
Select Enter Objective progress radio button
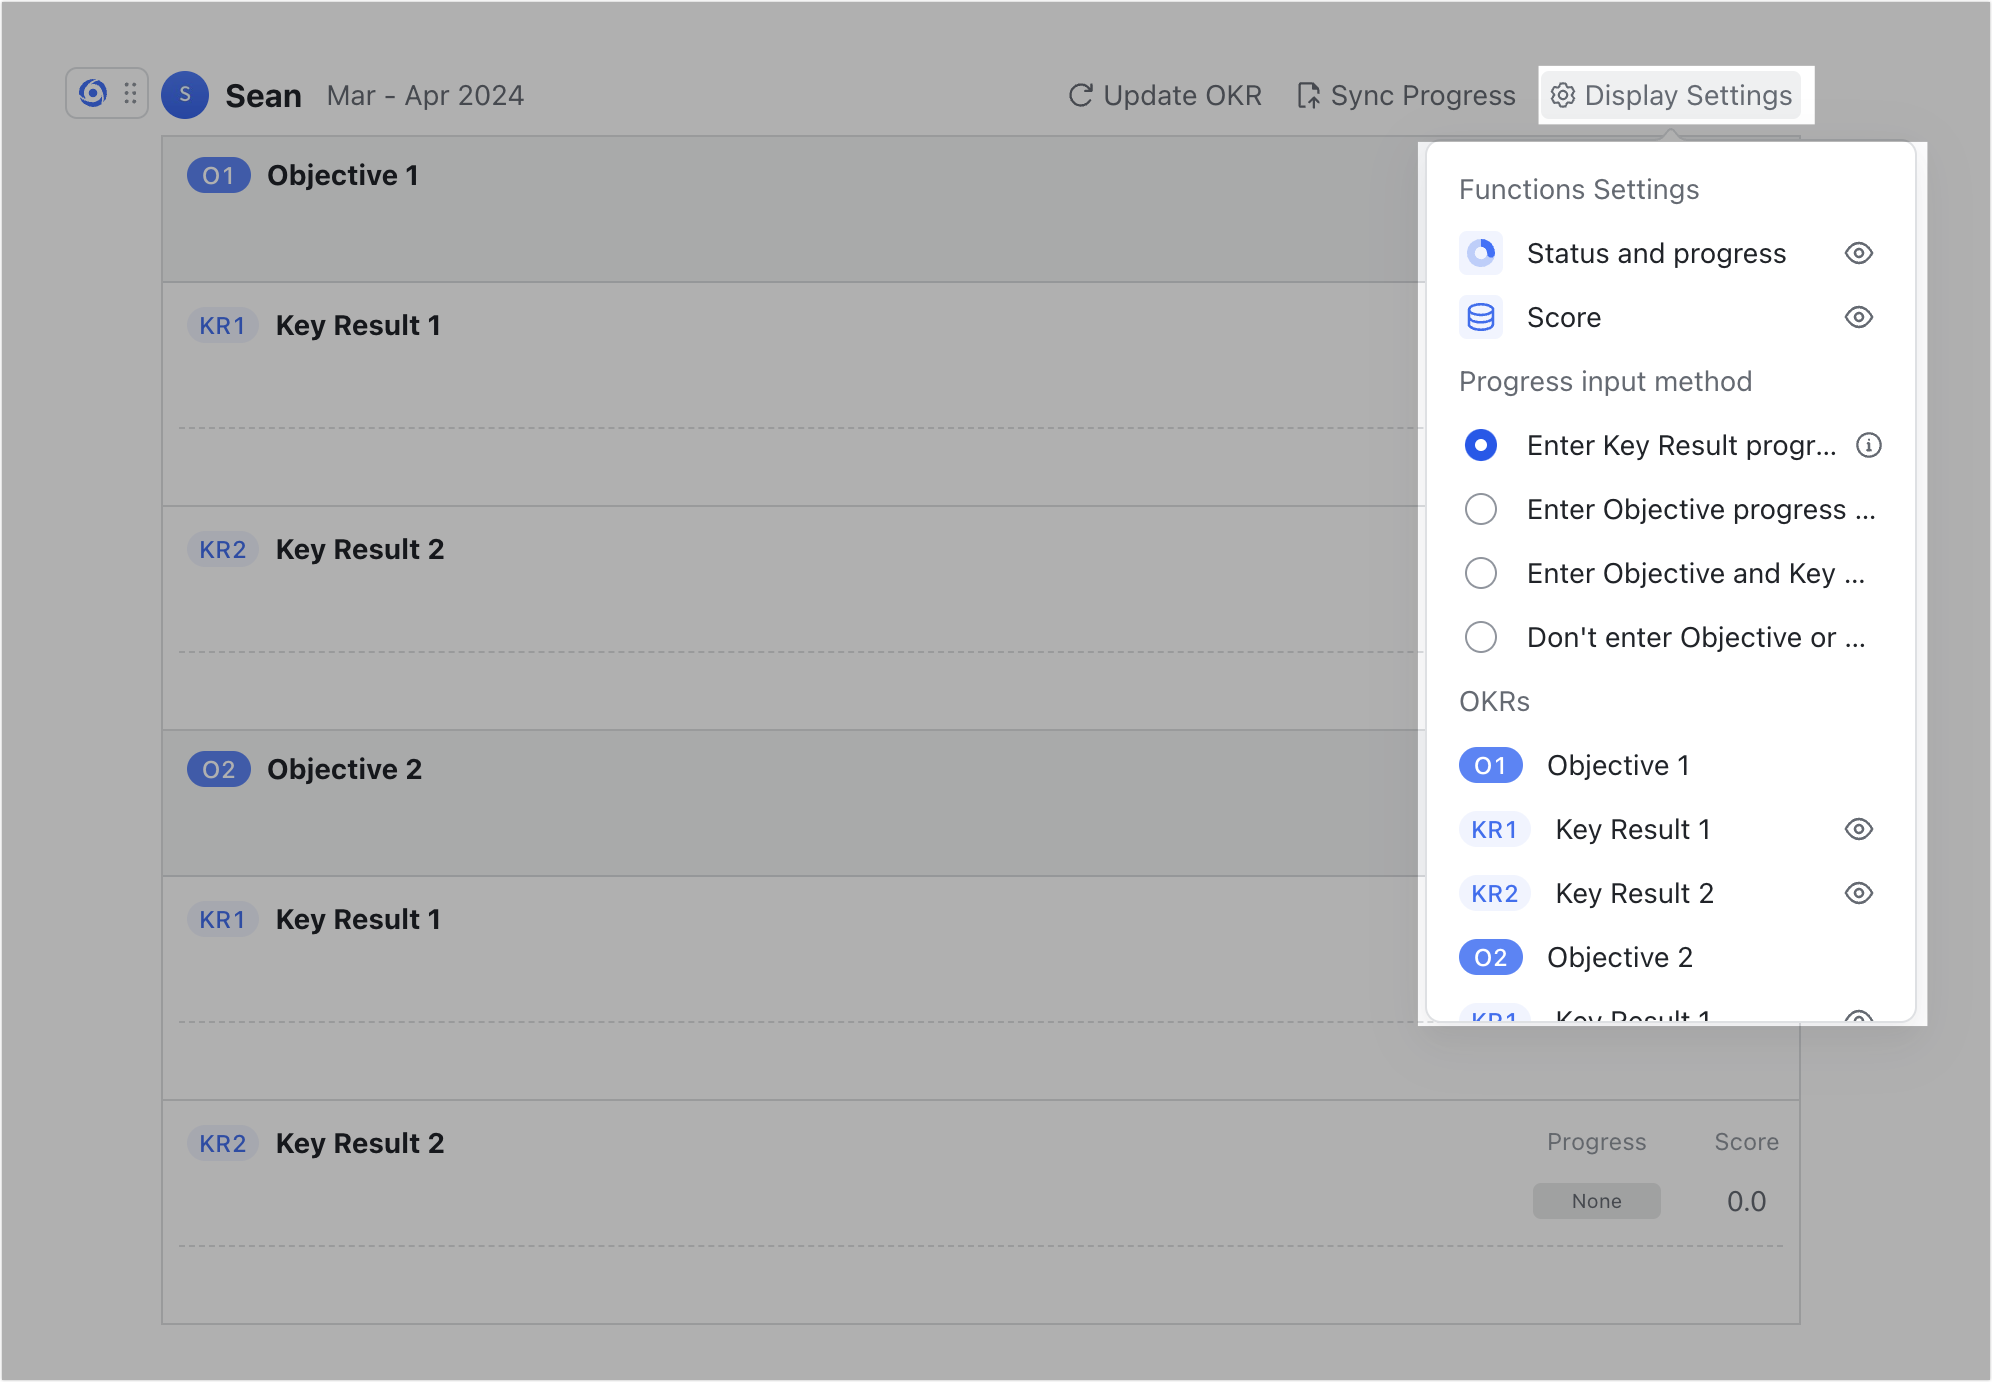pyautogui.click(x=1481, y=509)
